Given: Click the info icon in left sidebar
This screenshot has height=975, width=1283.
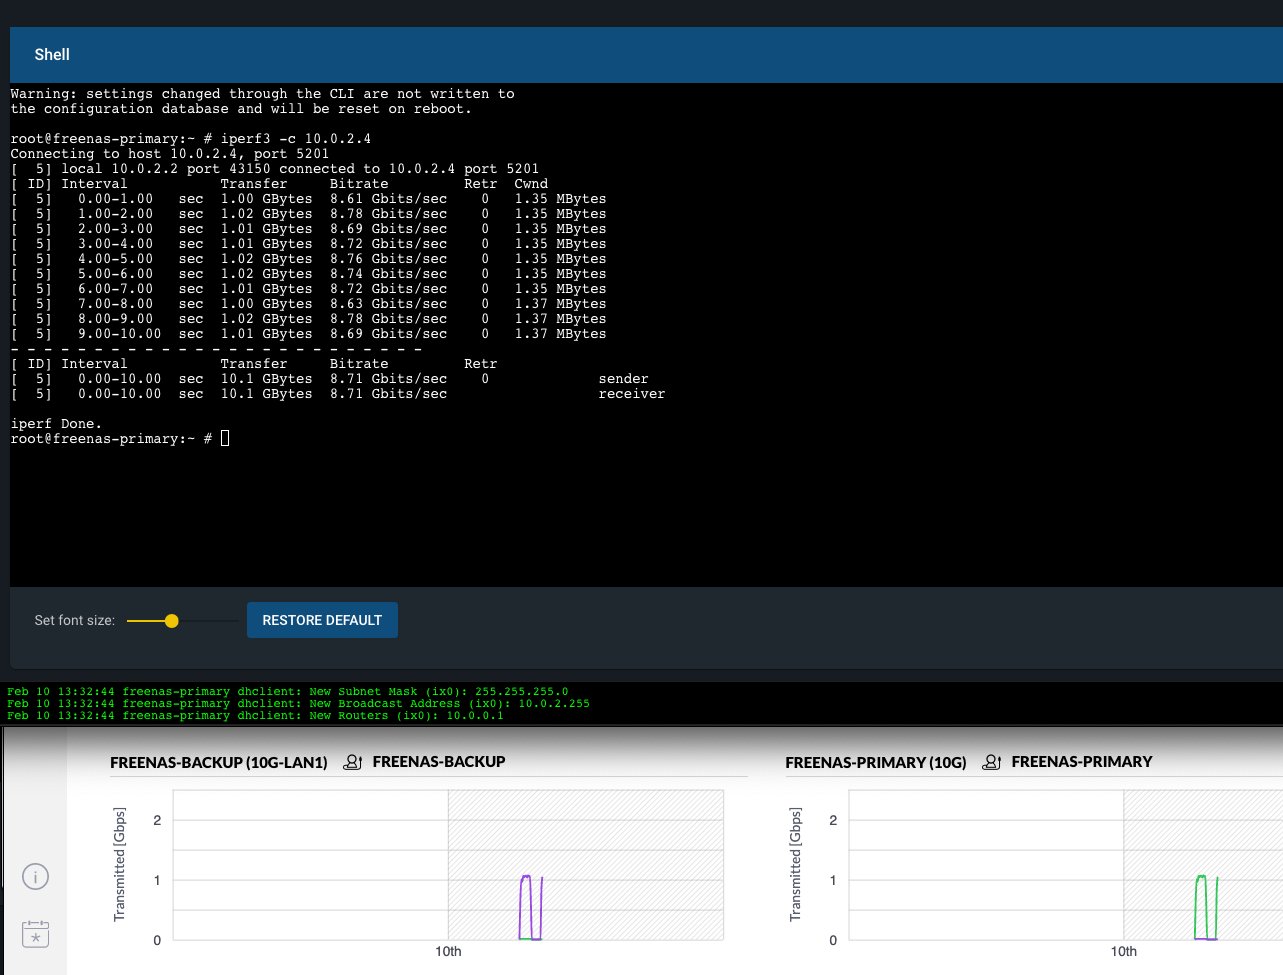Looking at the screenshot, I should 36,878.
